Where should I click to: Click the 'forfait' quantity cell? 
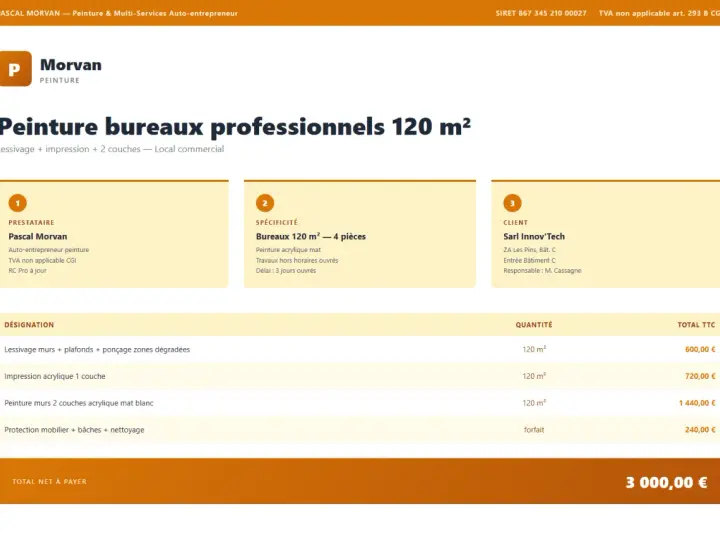534,430
